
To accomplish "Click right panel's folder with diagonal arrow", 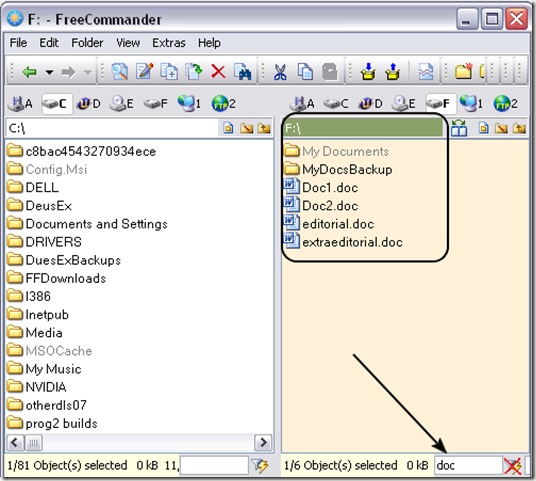I will pyautogui.click(x=501, y=128).
